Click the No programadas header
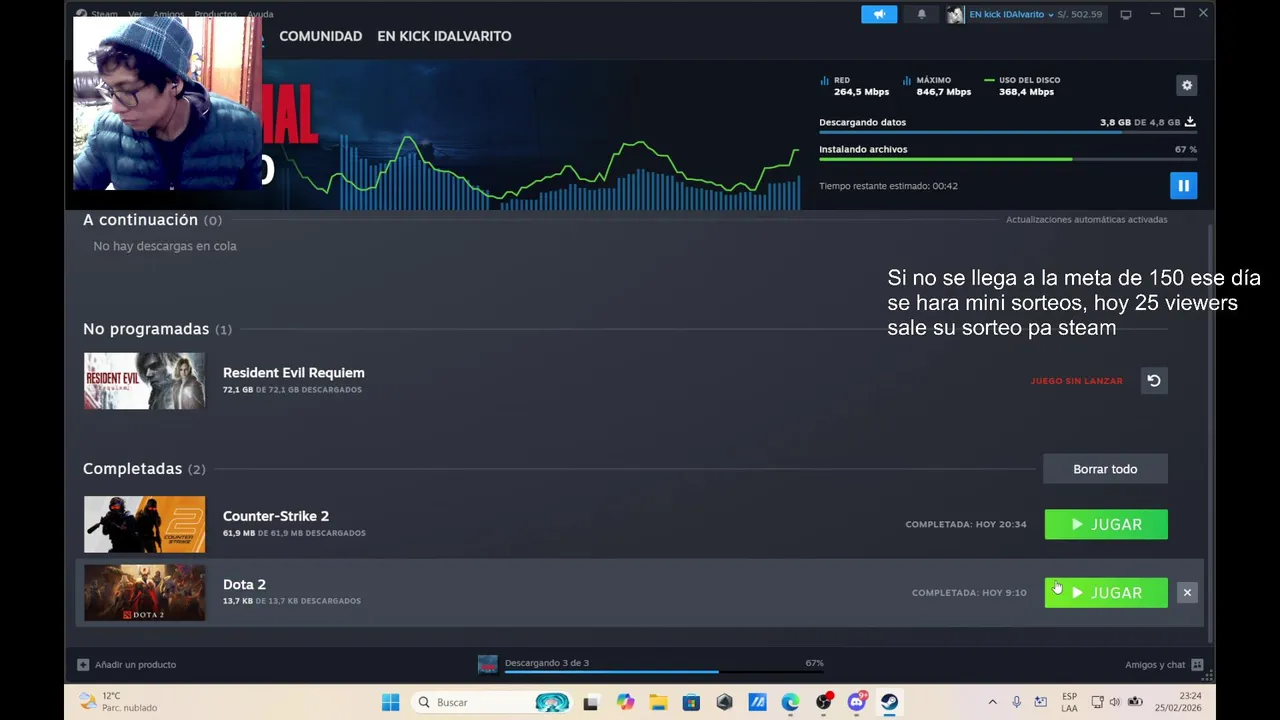Image resolution: width=1280 pixels, height=720 pixels. (157, 329)
